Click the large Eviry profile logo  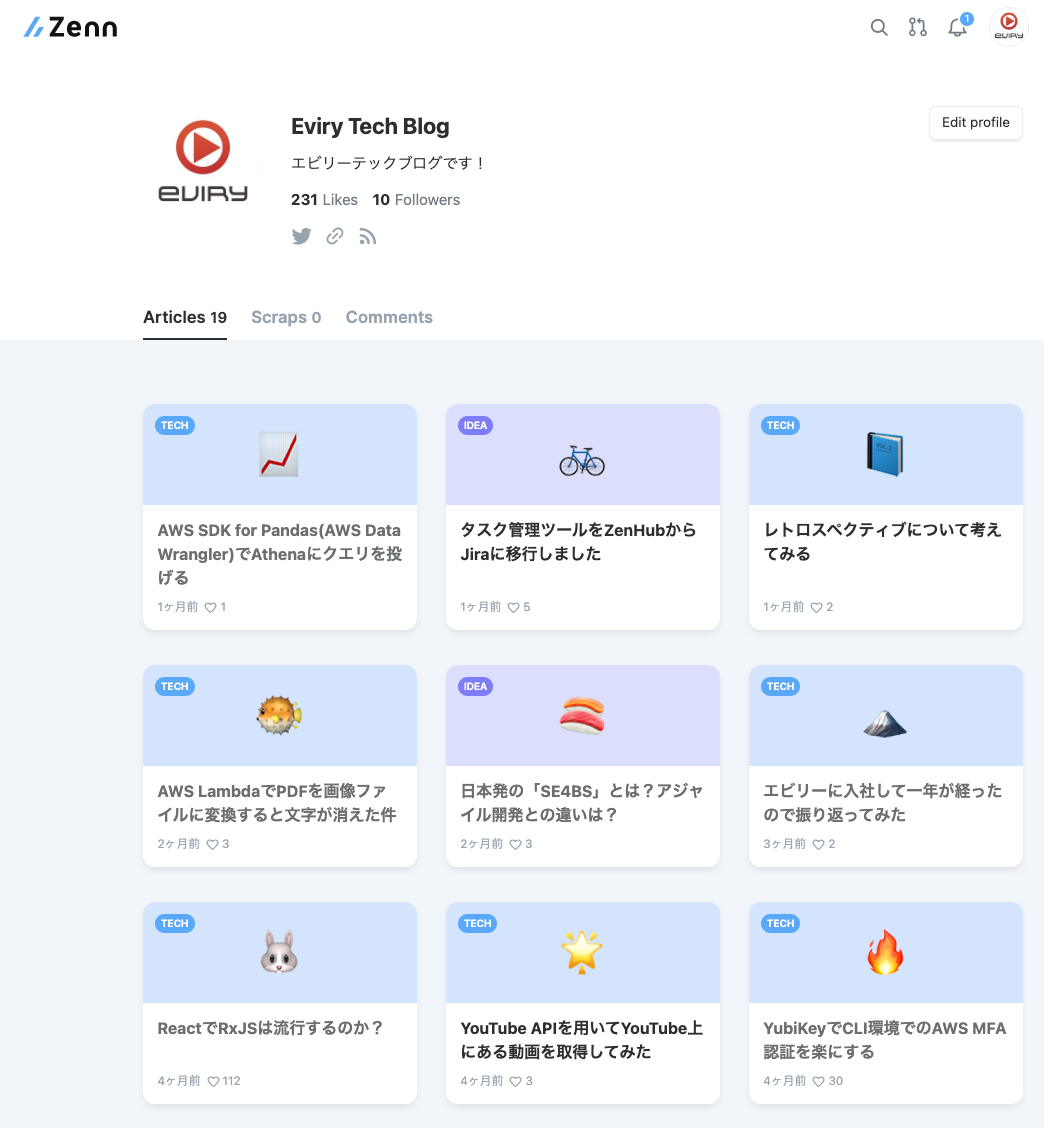pyautogui.click(x=203, y=161)
